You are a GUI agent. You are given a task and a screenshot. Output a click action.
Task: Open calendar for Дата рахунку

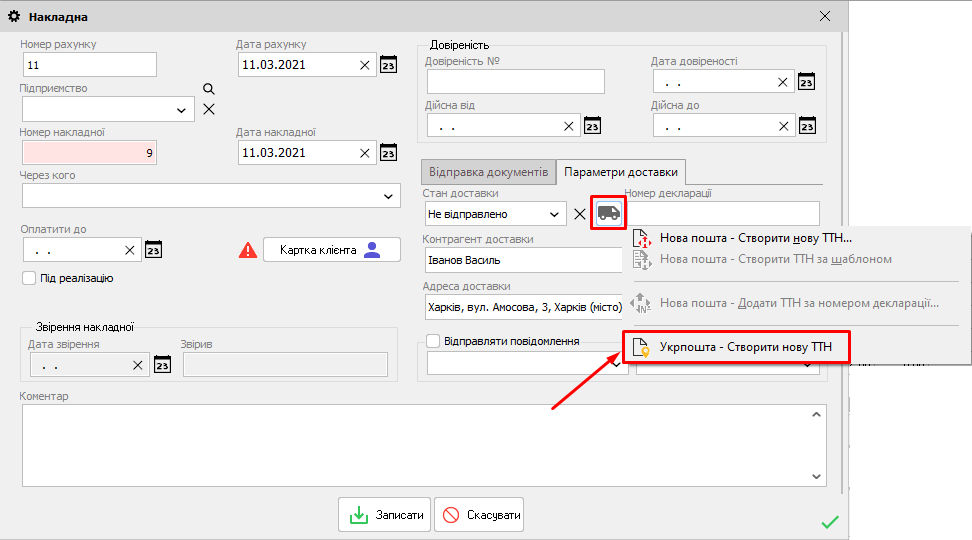[x=389, y=65]
